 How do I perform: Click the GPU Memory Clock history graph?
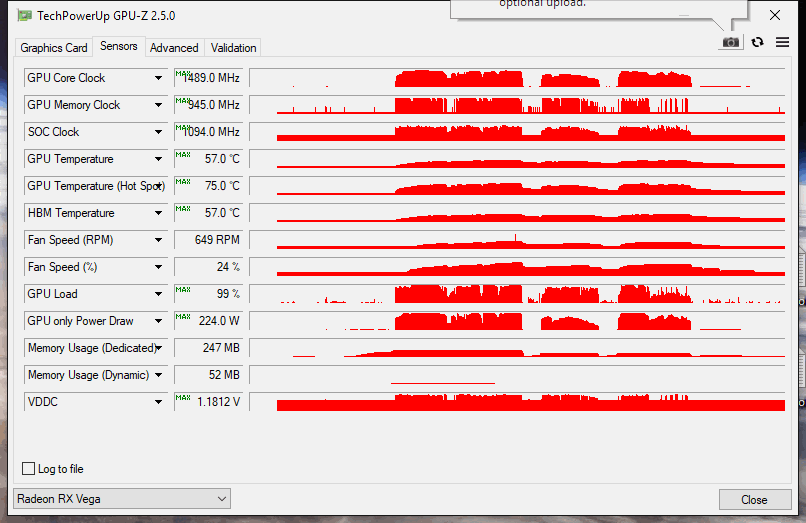pyautogui.click(x=518, y=105)
